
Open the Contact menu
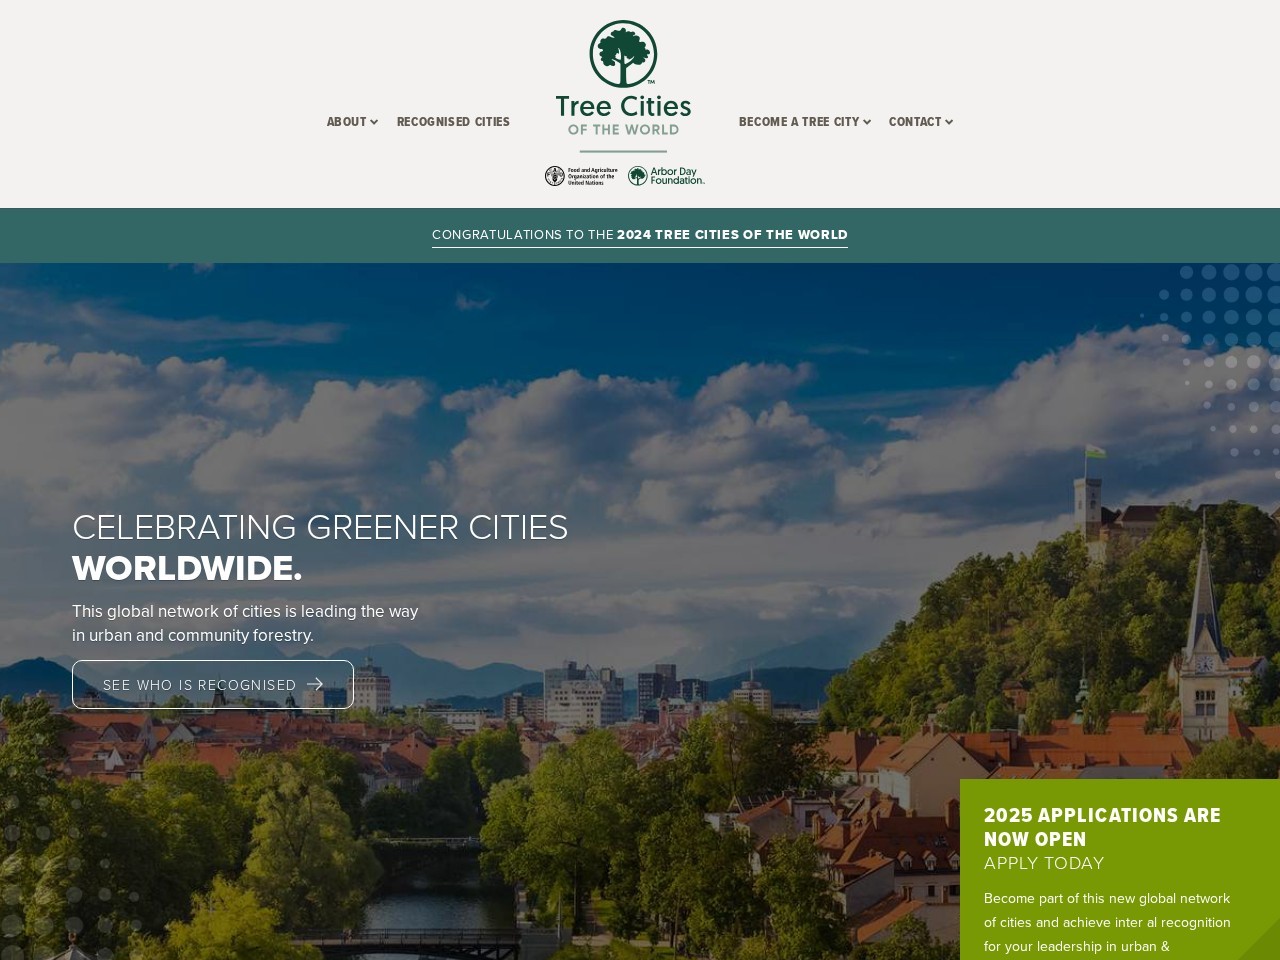(x=914, y=122)
